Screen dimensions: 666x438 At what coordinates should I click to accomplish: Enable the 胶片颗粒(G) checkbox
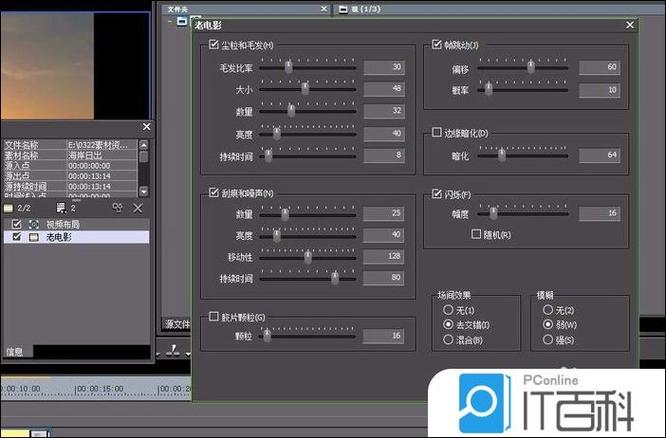tap(214, 316)
